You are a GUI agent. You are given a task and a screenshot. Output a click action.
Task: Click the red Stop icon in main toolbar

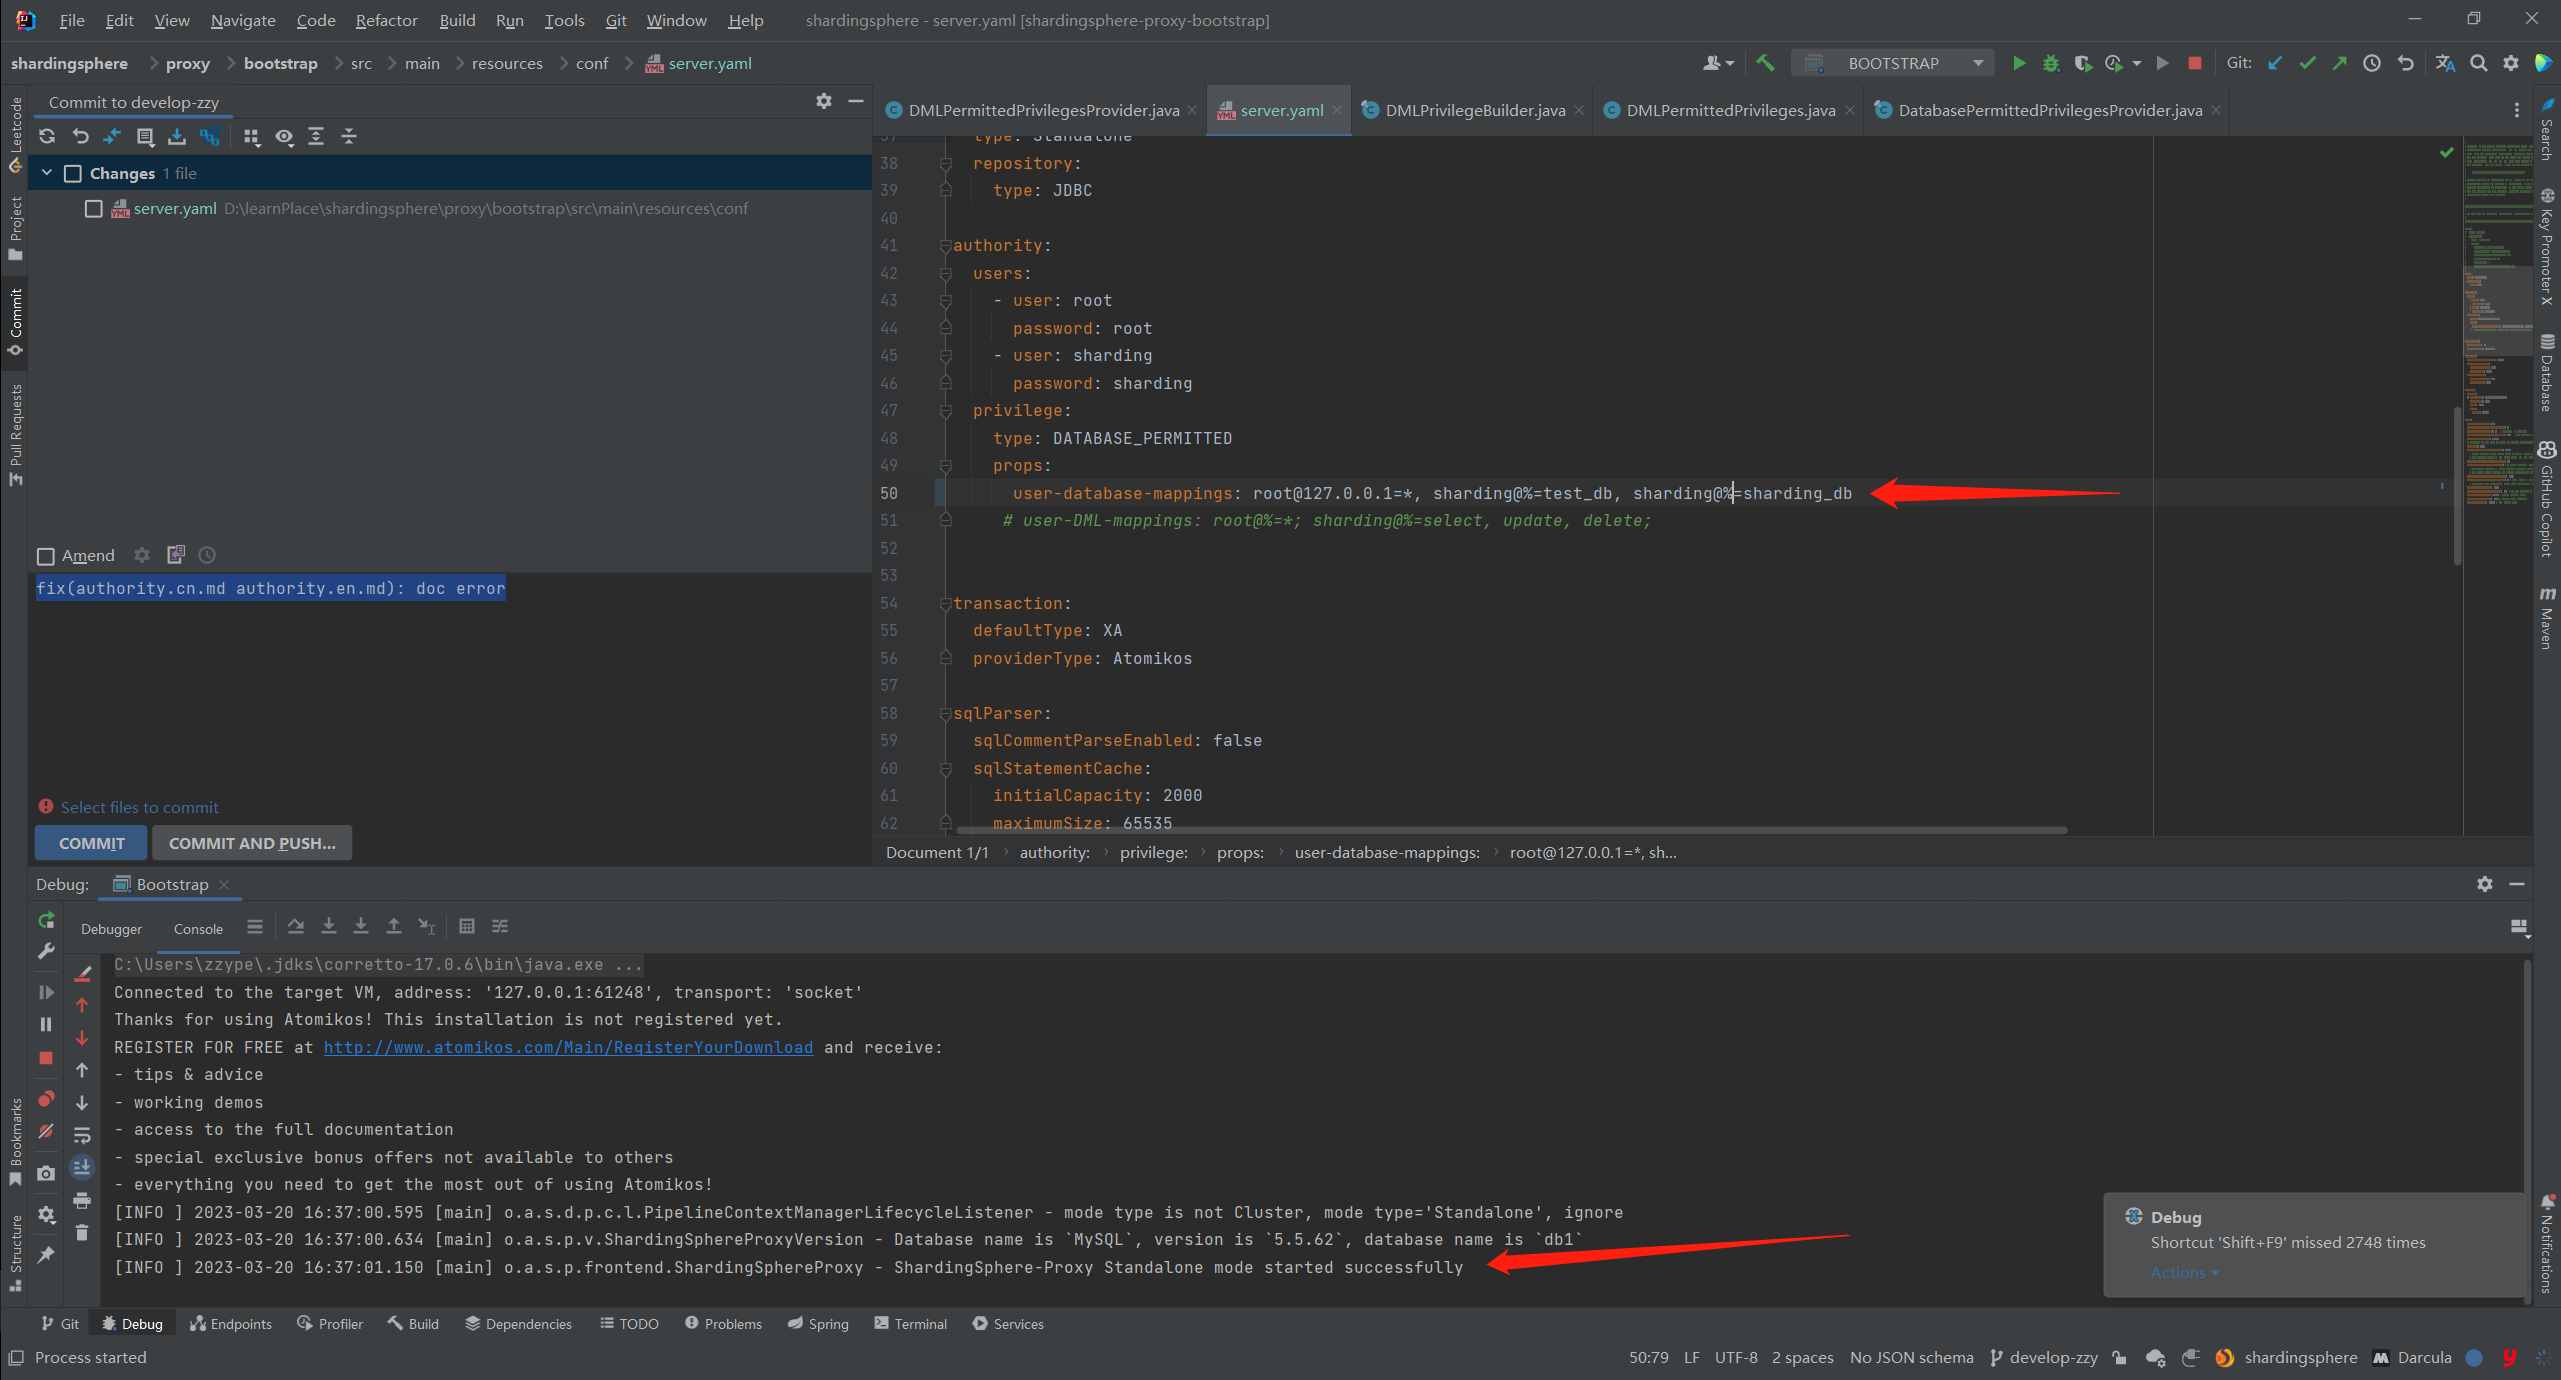(x=2194, y=63)
